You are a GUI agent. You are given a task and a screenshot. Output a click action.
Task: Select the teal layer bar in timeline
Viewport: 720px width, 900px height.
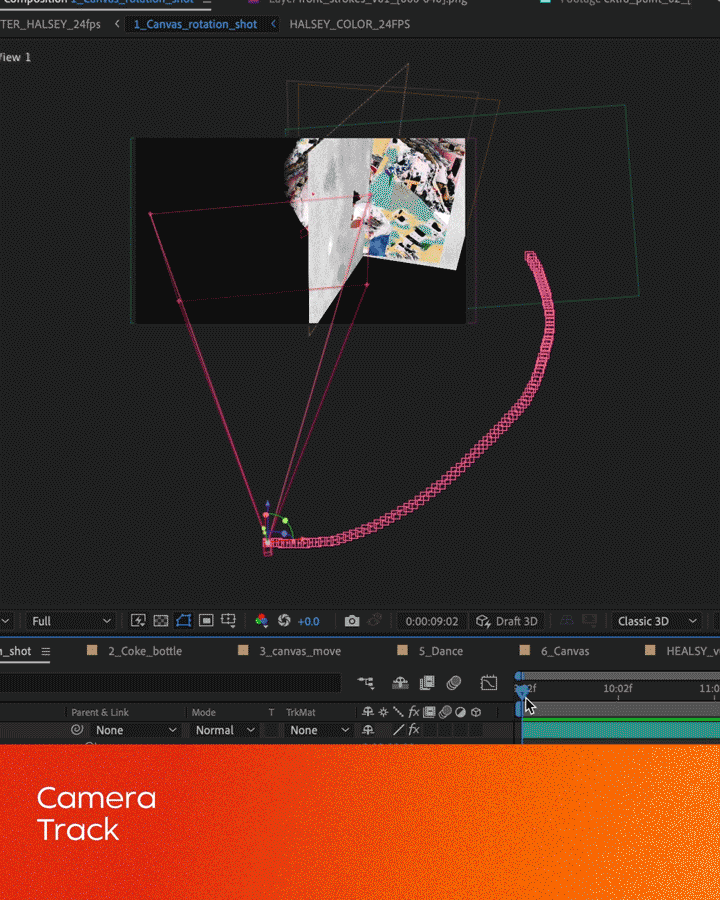621,730
